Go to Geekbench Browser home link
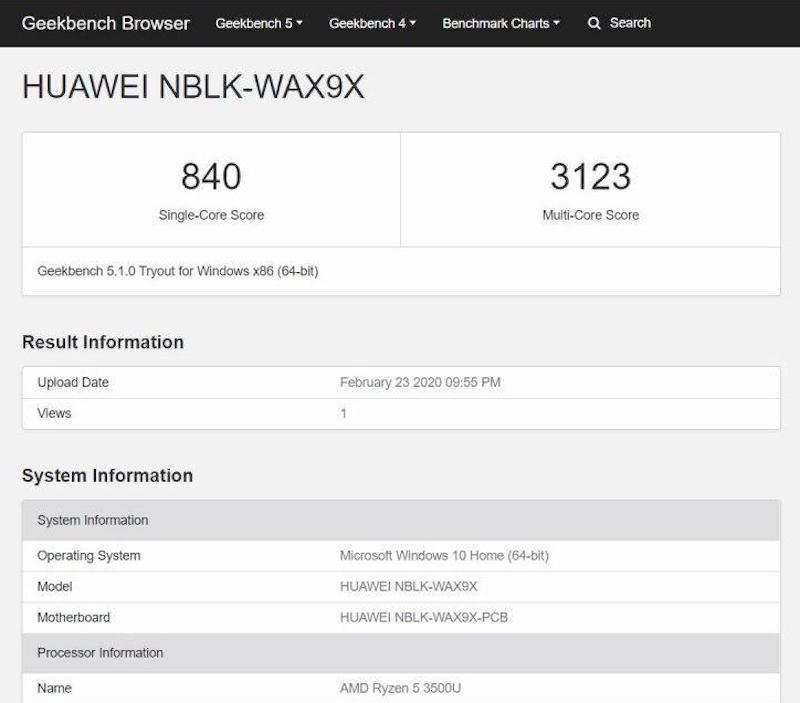The width and height of the screenshot is (800, 703). click(106, 23)
